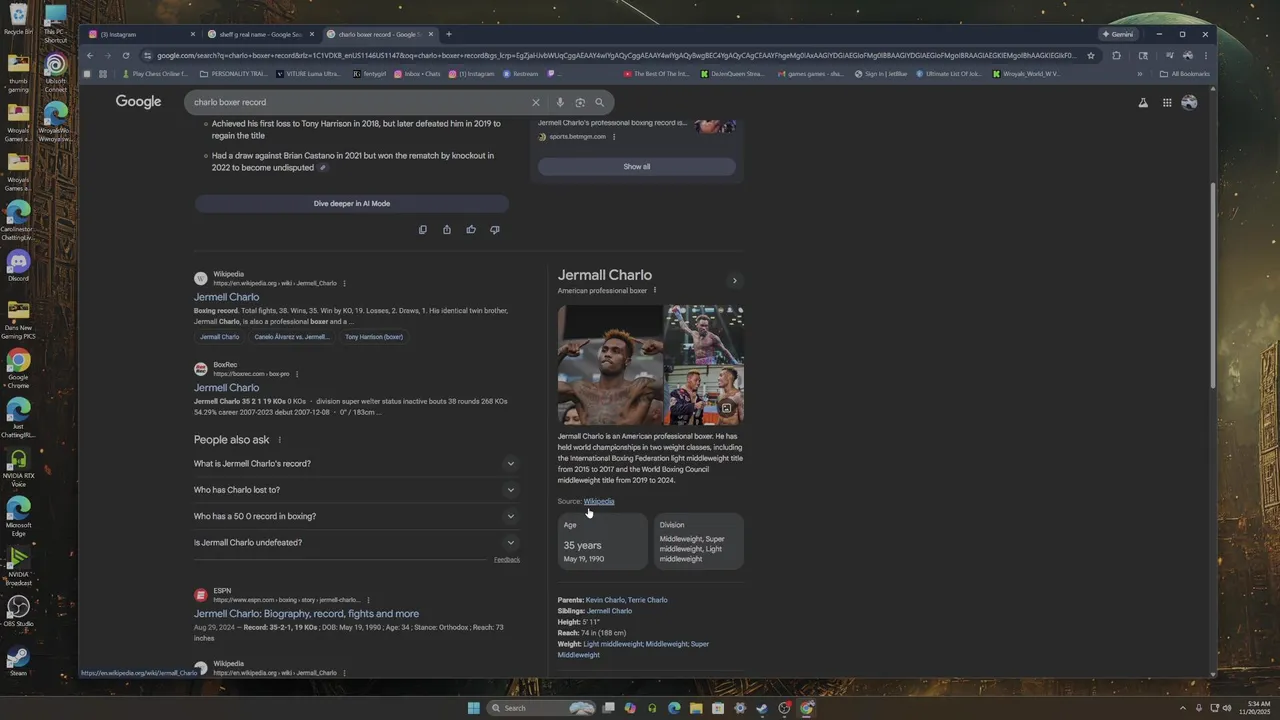Open Steam desktop shortcut
1280x720 pixels.
tap(18, 660)
